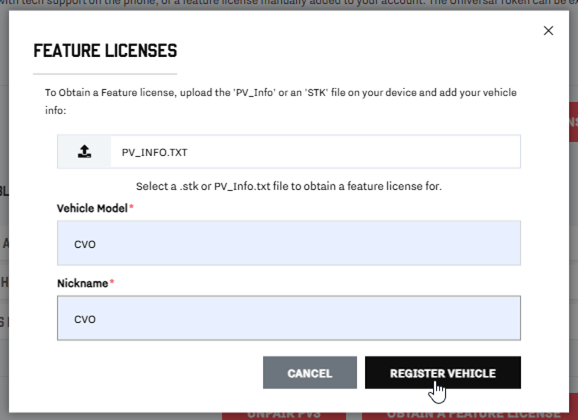Click the 'Select a .stk or PV_Info.txt' hint

pos(289,186)
